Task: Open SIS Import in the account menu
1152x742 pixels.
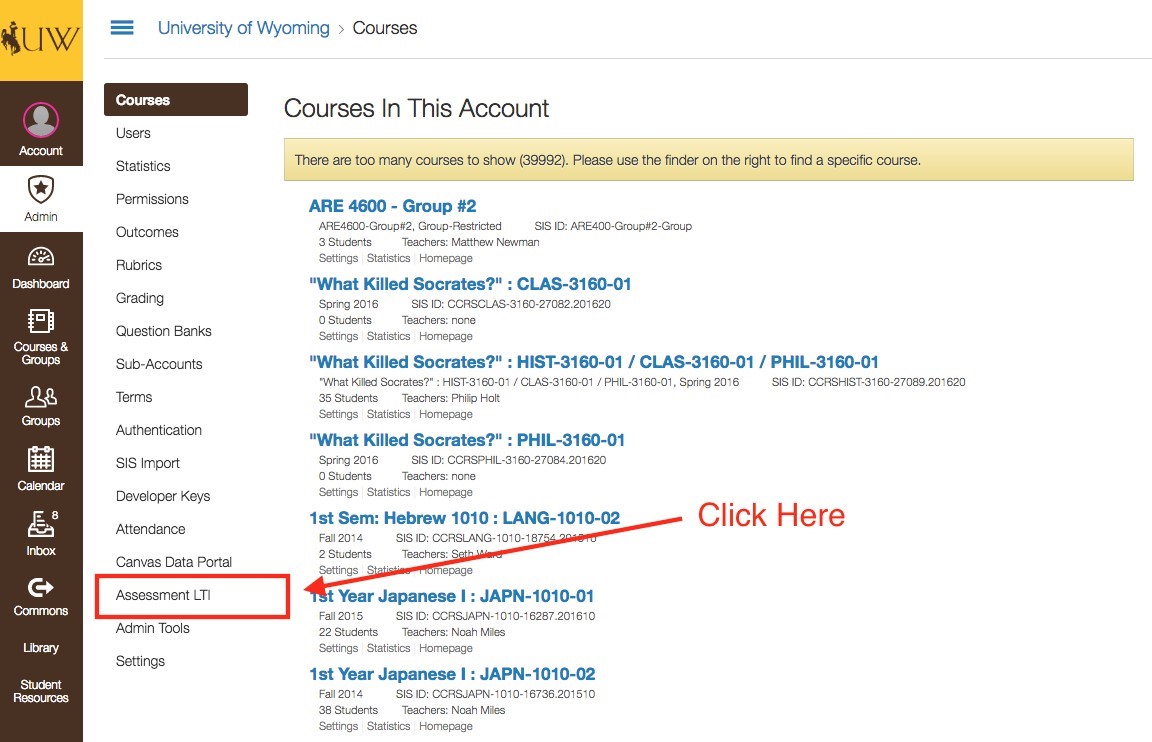Action: (148, 464)
